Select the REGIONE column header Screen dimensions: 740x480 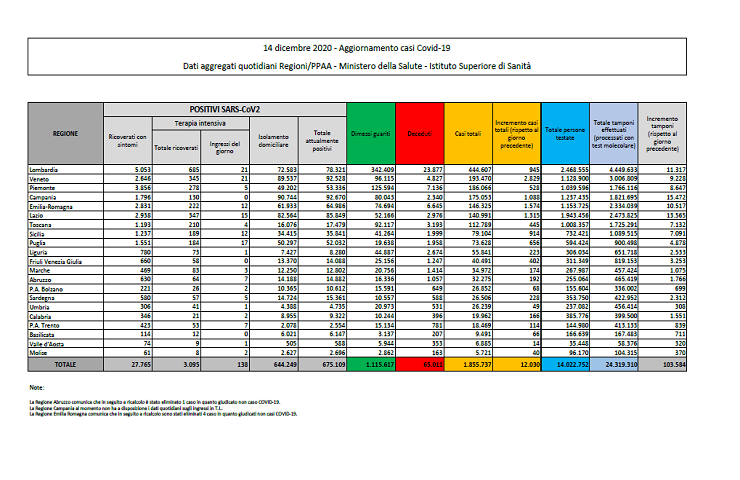(64, 132)
